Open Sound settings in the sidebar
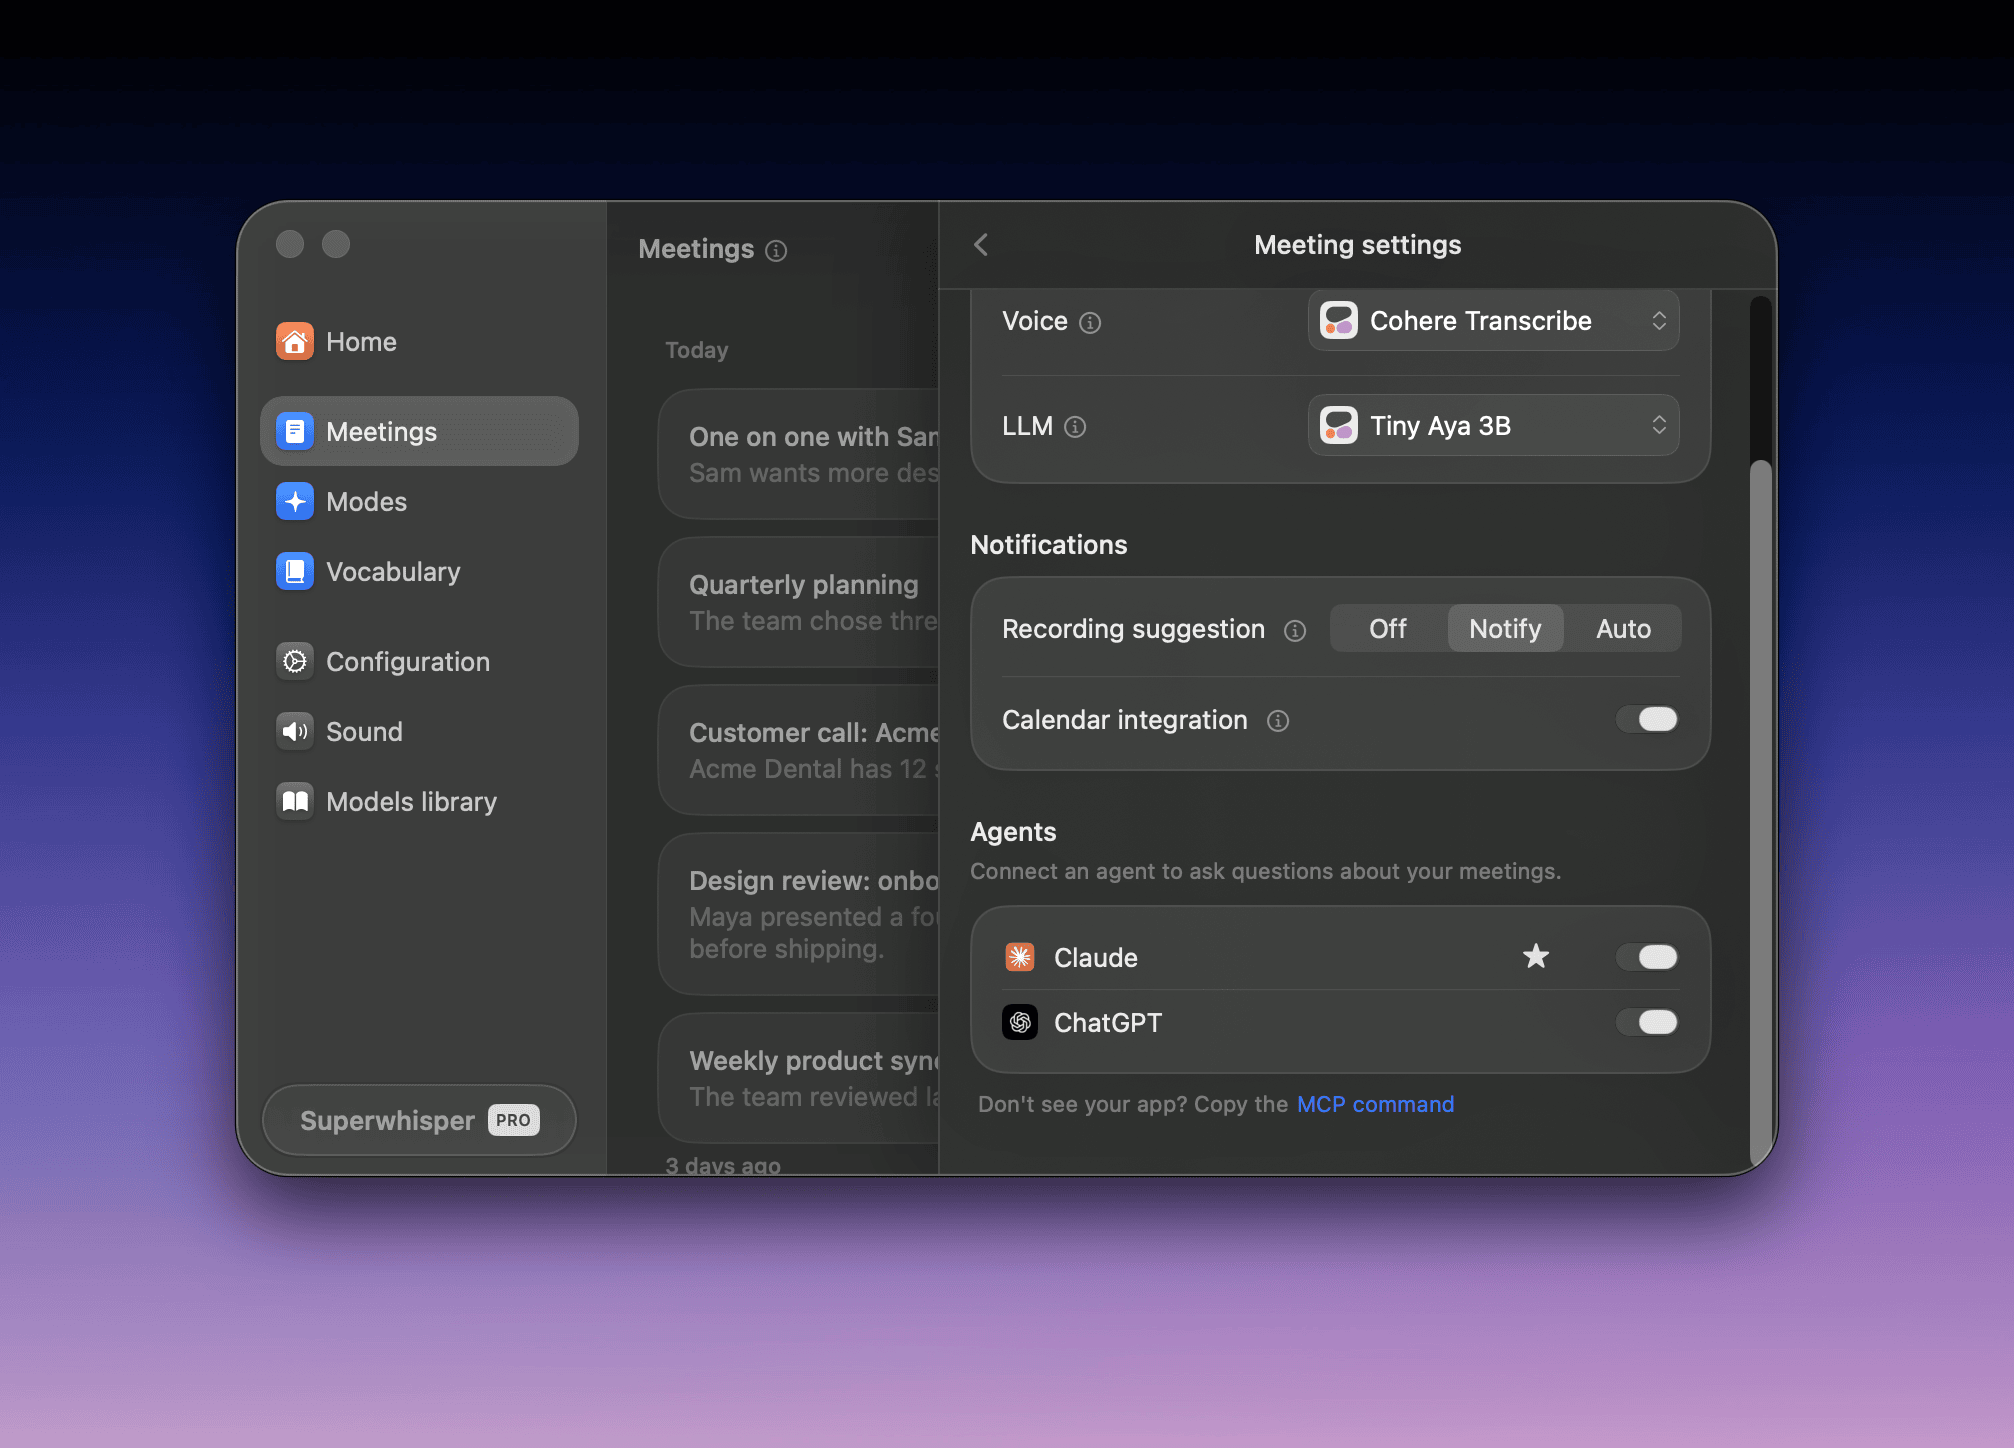 (x=419, y=732)
